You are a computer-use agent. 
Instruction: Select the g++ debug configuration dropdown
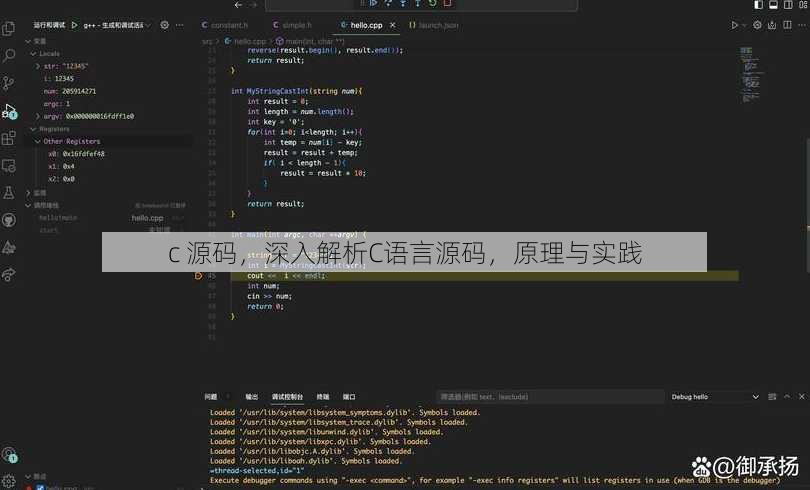point(117,25)
